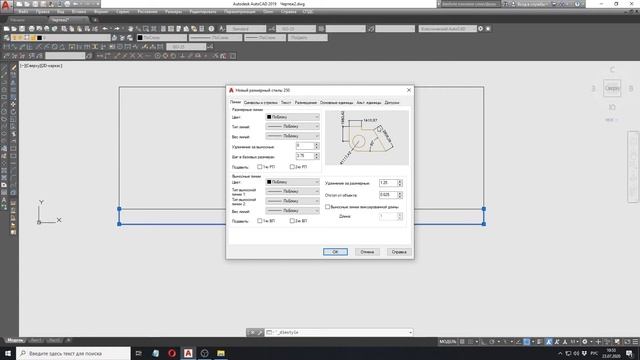Click the Windows Start button

[8, 353]
